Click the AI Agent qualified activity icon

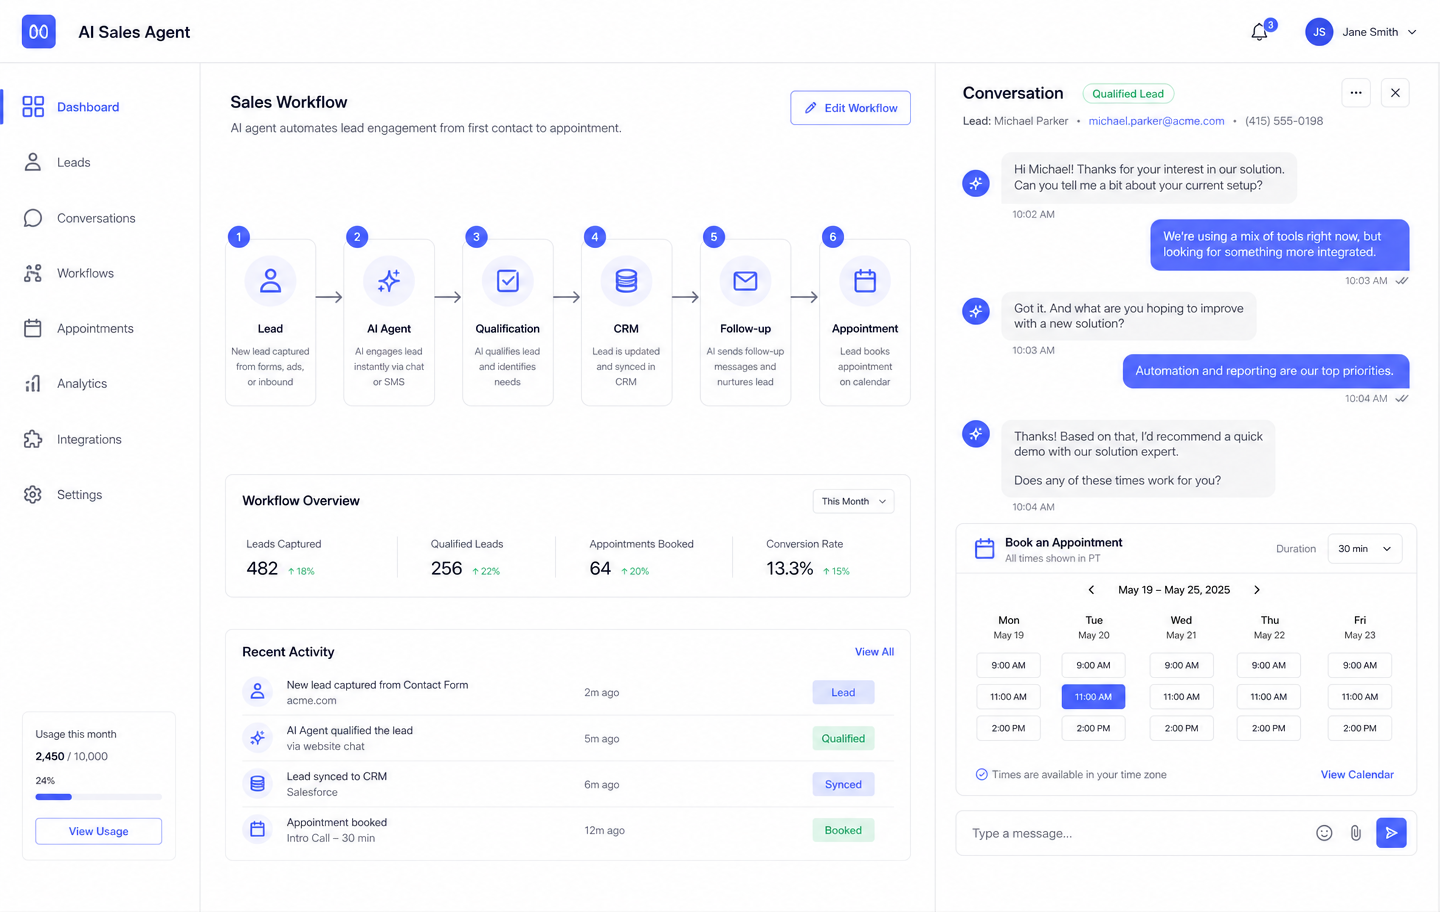click(257, 738)
